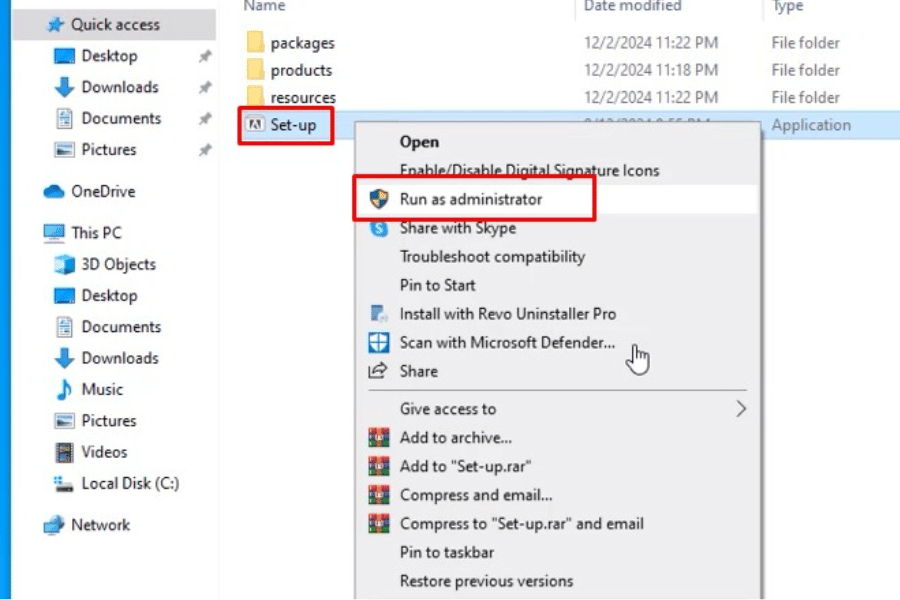Select the resources folder row

303,98
